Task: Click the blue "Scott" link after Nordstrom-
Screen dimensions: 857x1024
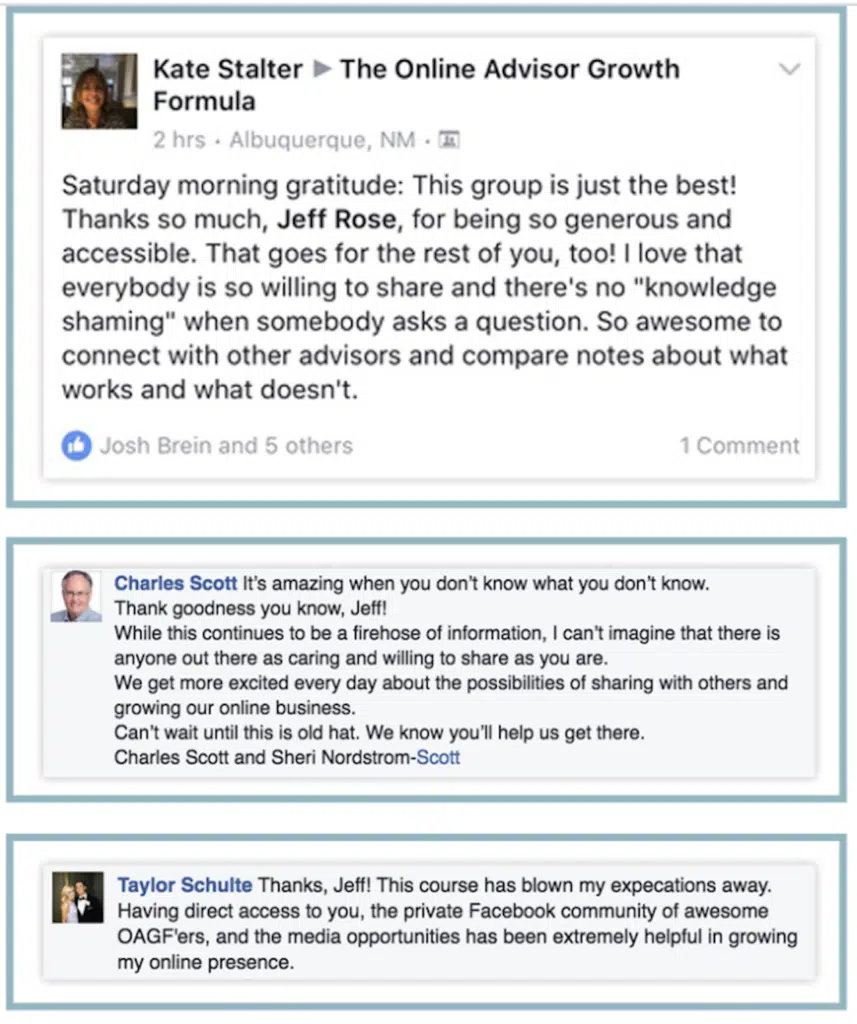Action: (438, 757)
